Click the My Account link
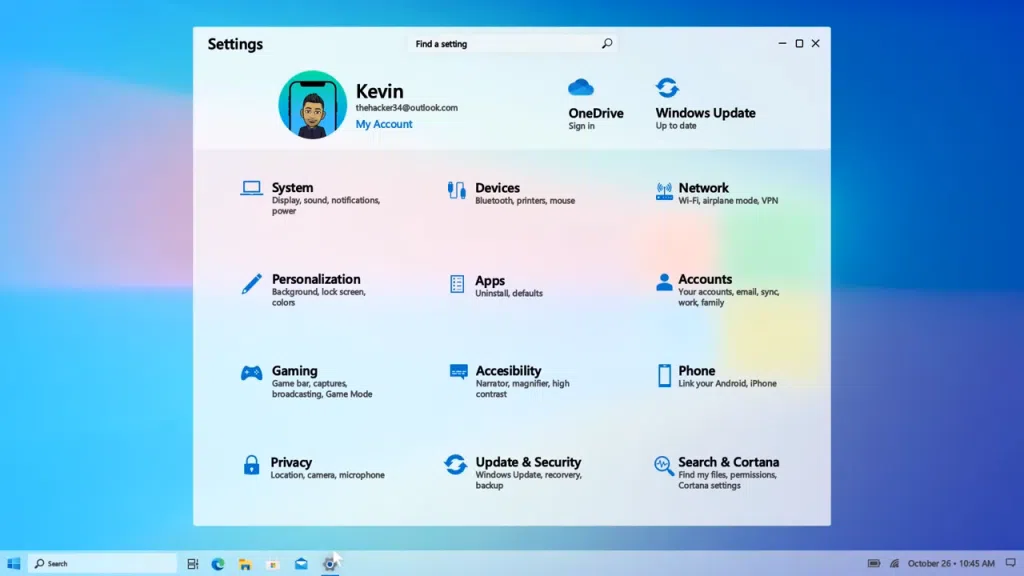This screenshot has width=1024, height=576. (x=383, y=124)
